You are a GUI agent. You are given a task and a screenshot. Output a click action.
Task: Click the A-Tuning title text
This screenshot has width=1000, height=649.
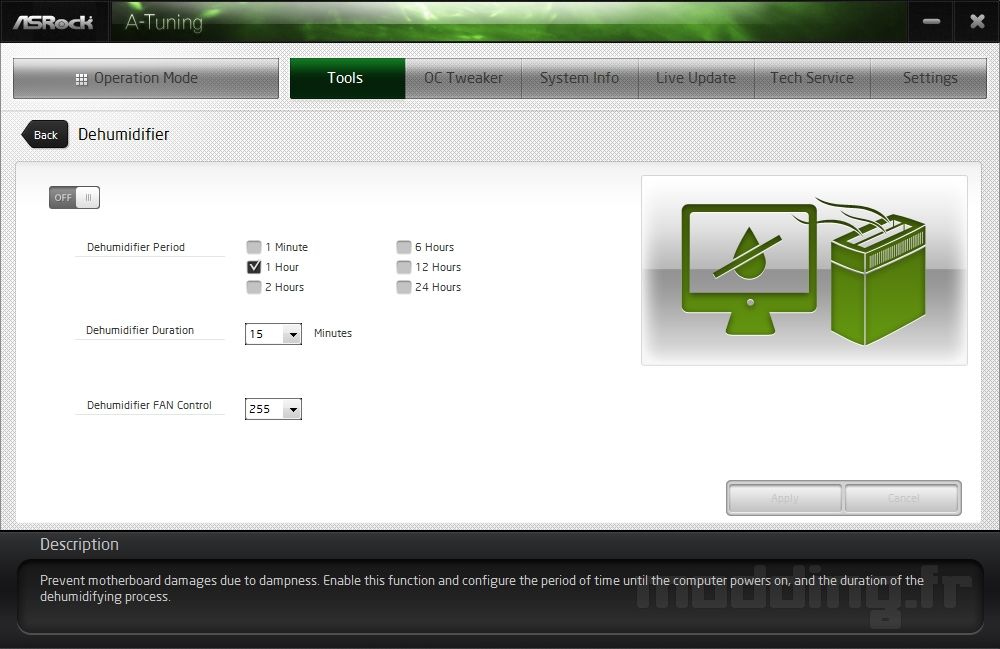point(164,22)
